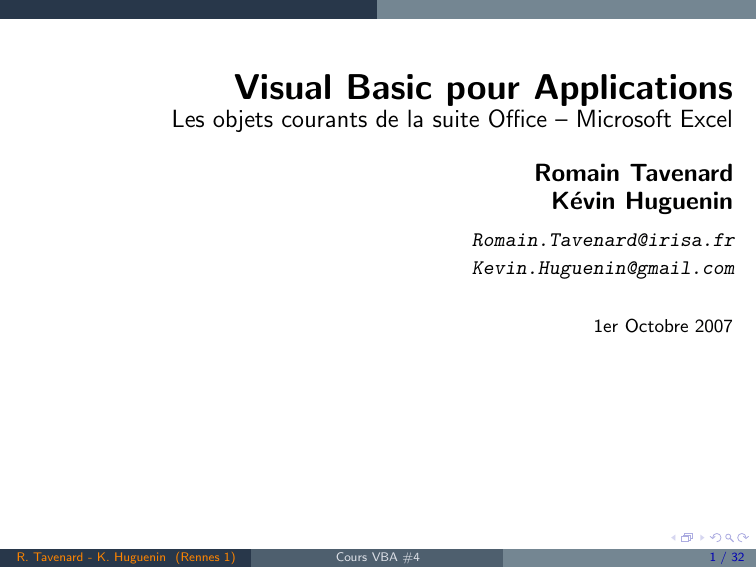Click footer authors R. Tavenard - K. Huguenin
Image resolution: width=756 pixels, height=567 pixels.
point(91,557)
